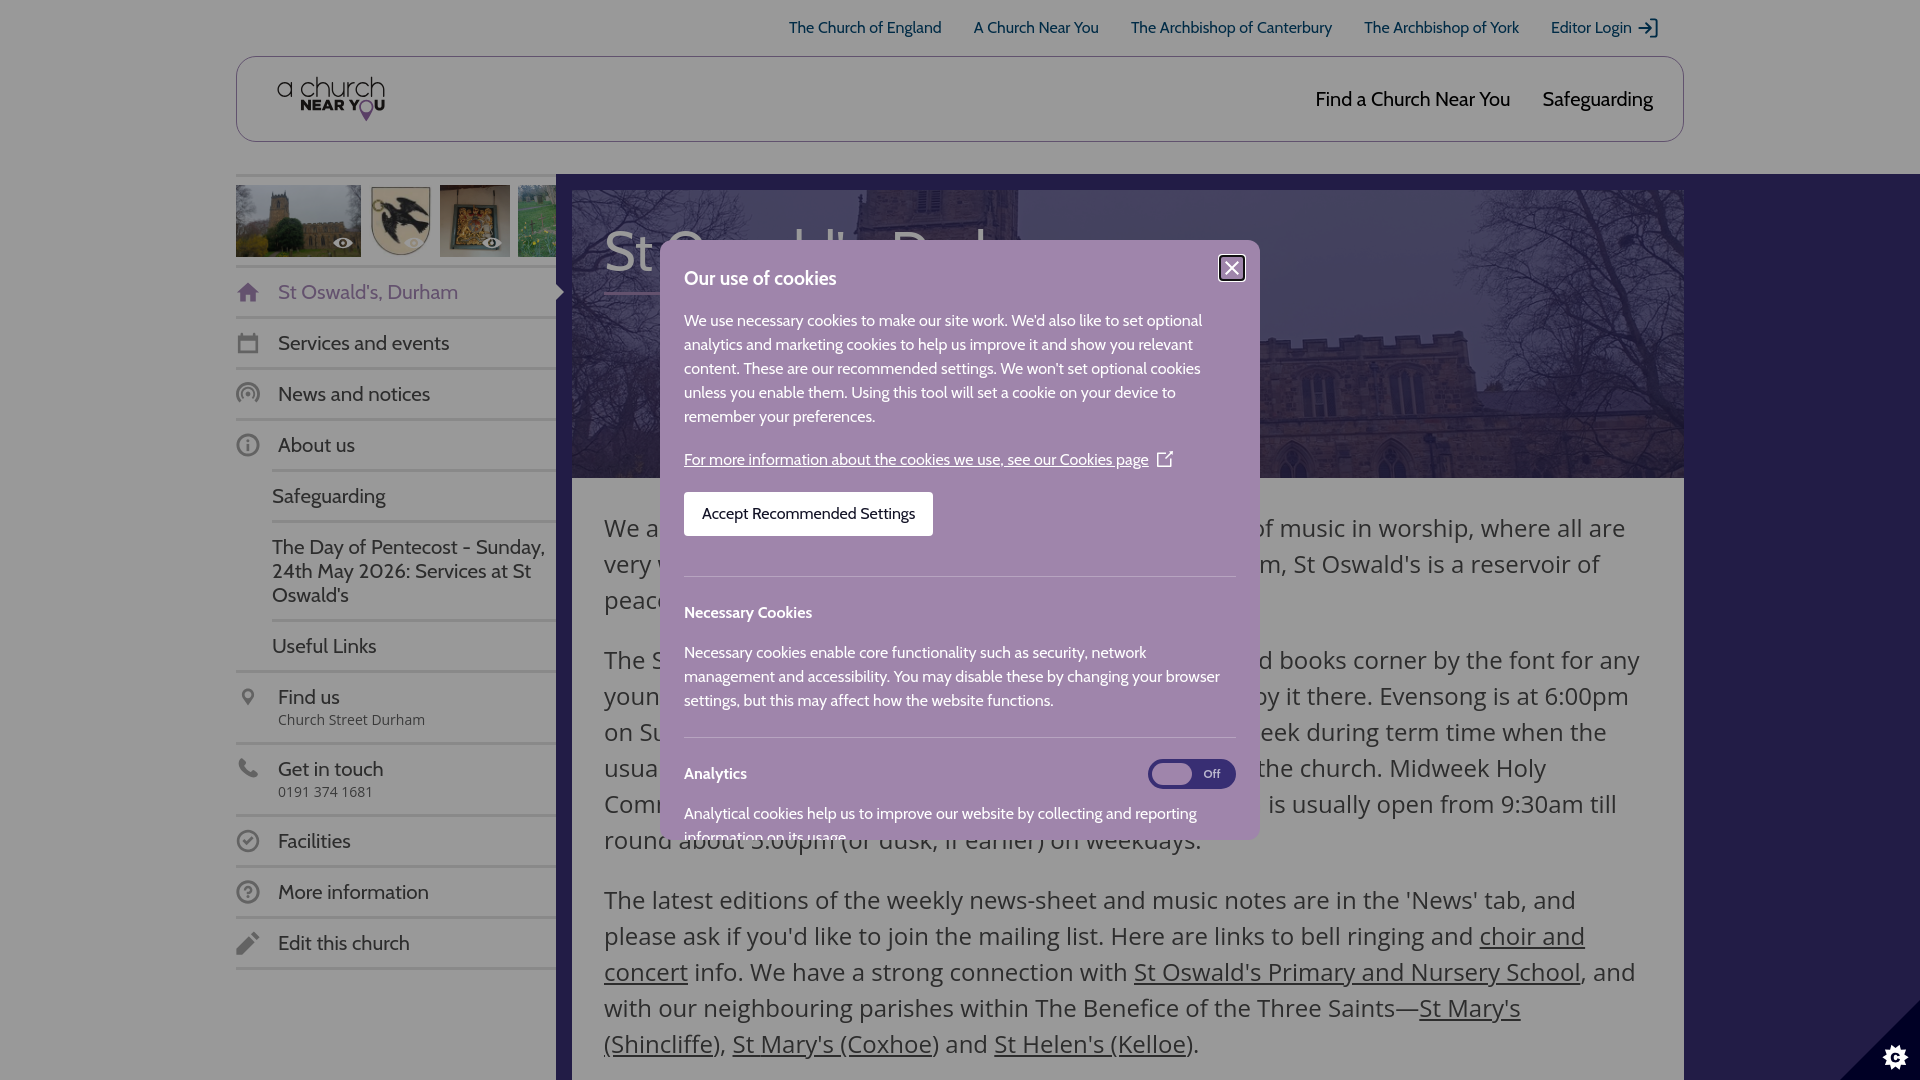The image size is (1920, 1080).
Task: View the raven crest shield thumbnail
Action: (400, 221)
